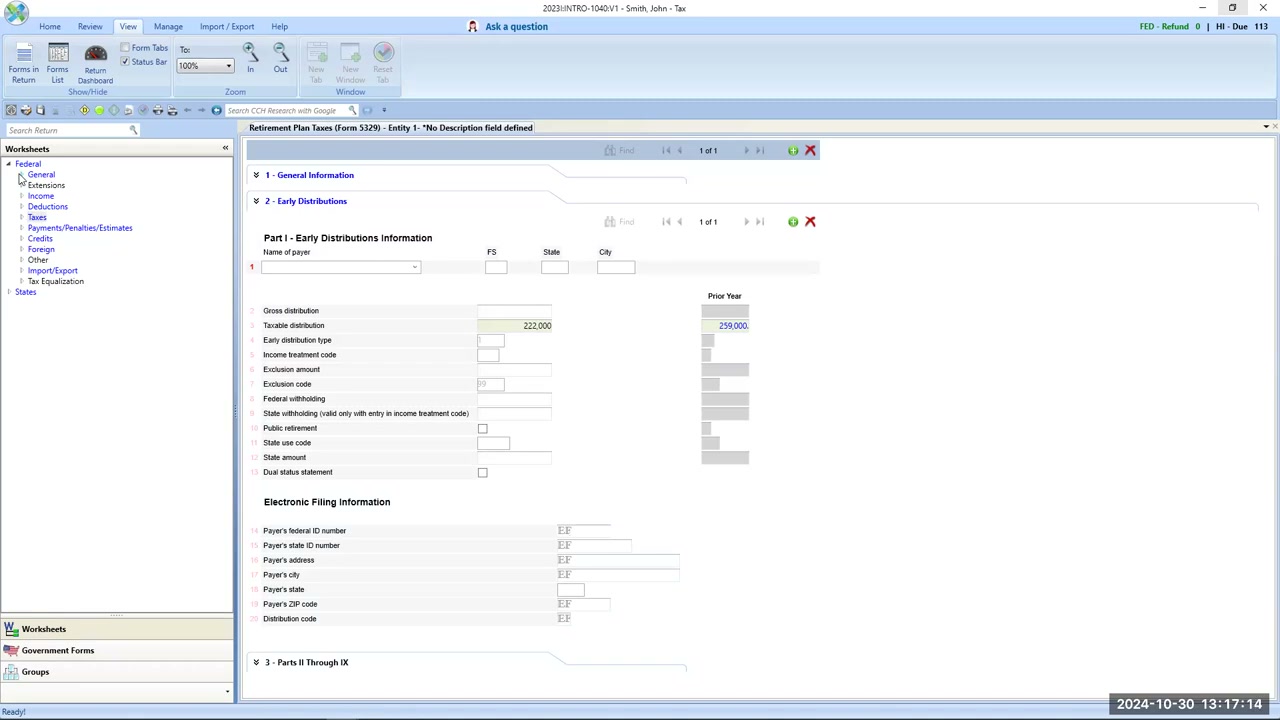
Task: Click the Payer's address field
Action: 618,560
